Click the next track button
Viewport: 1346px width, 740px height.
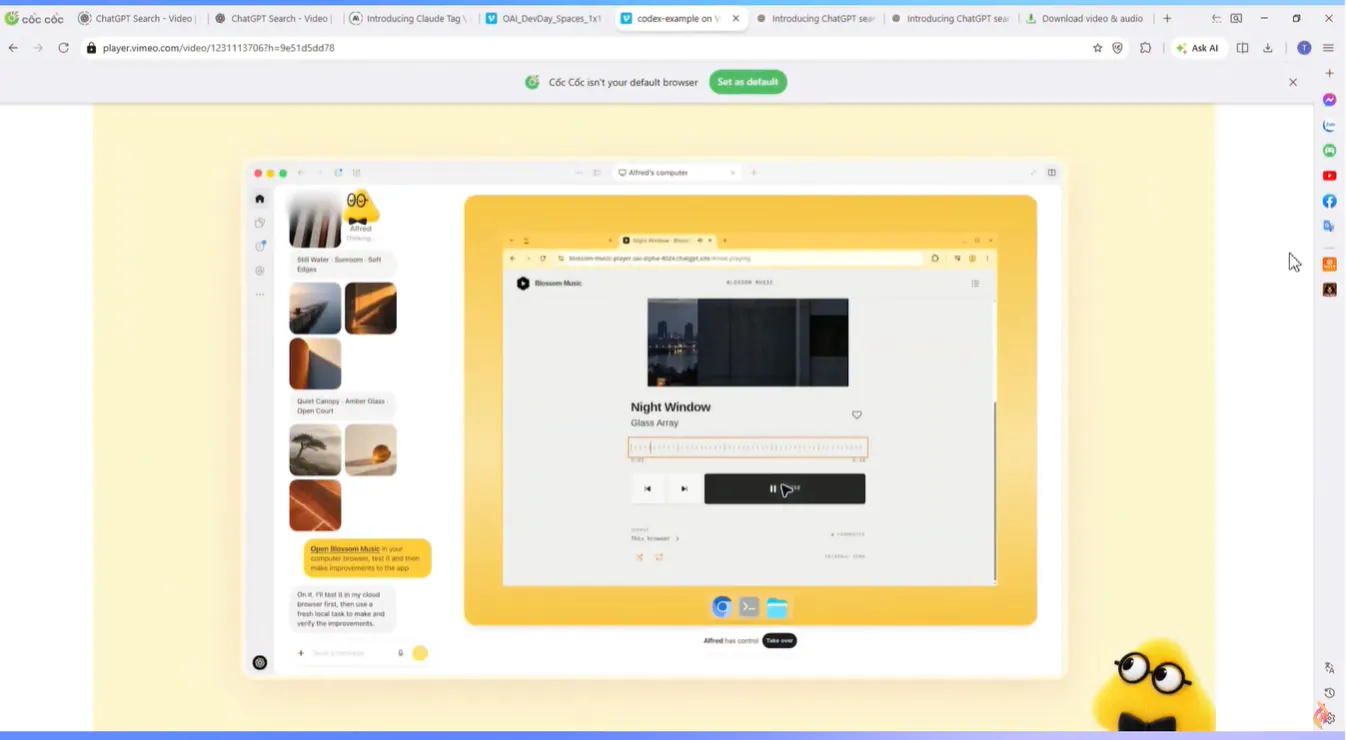[x=684, y=489]
